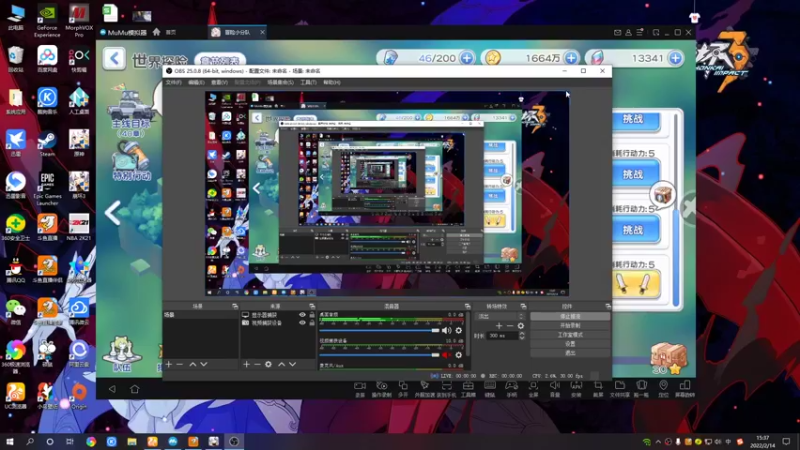This screenshot has width=800, height=450.
Task: Click the stop streaming button in OBS controls
Action: click(570, 316)
